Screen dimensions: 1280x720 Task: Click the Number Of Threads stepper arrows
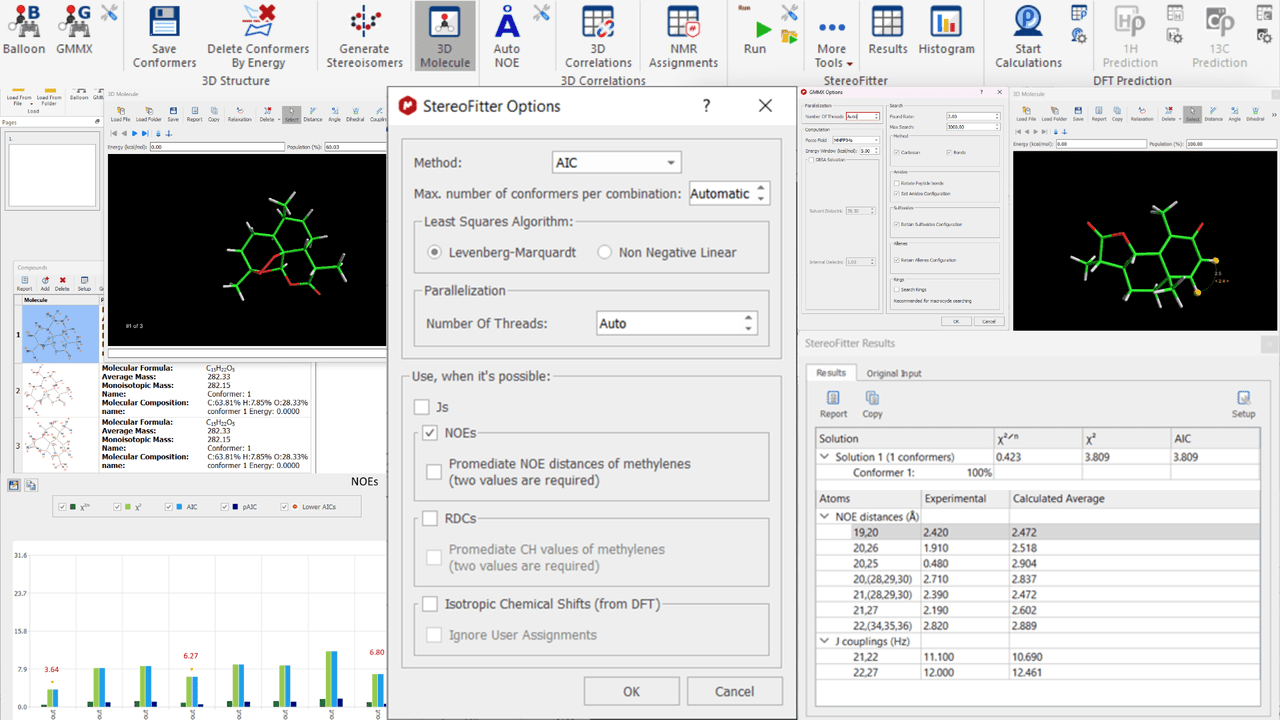(x=748, y=323)
